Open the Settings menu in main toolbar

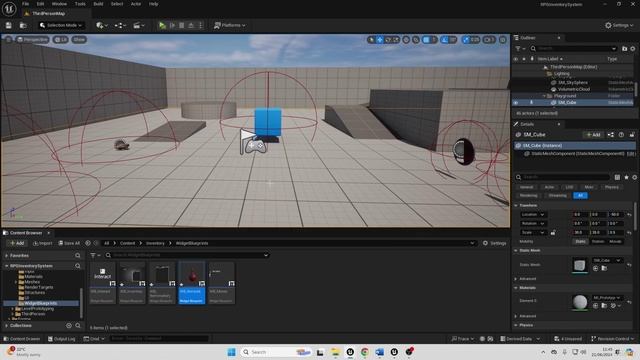pos(619,25)
